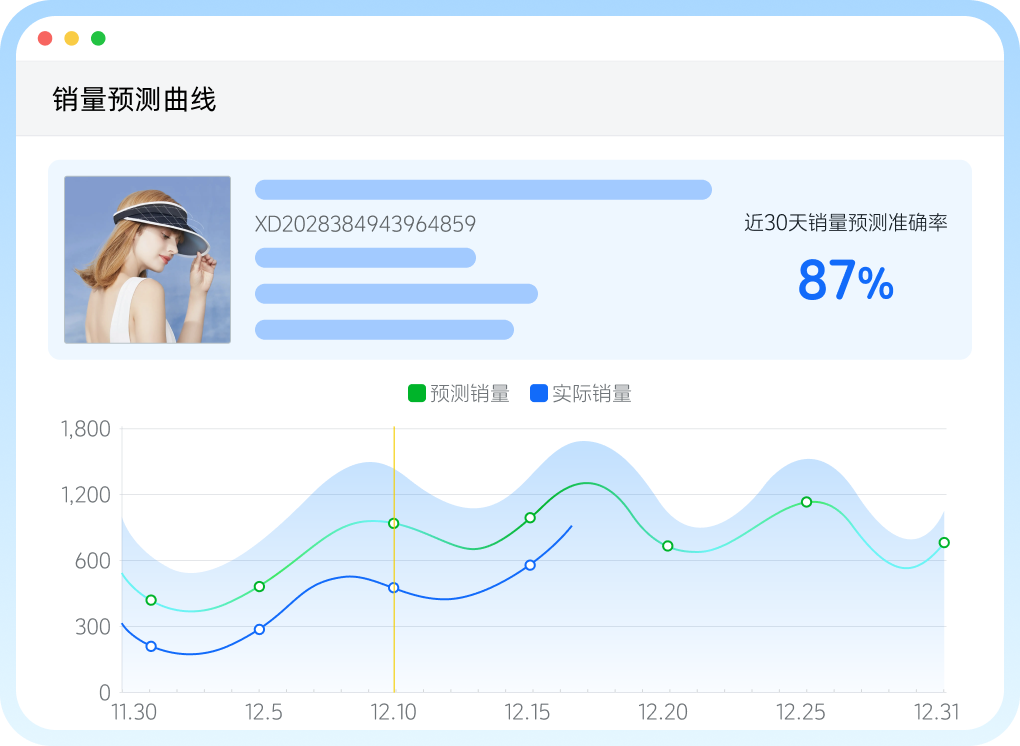Select the blue actual sales point at 11.30
This screenshot has height=746, width=1020.
[x=151, y=647]
